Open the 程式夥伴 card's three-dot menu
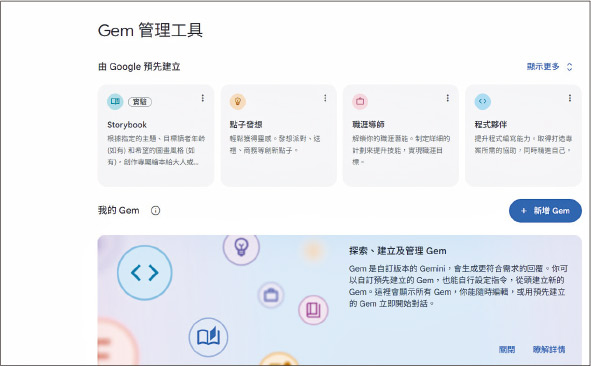 (x=570, y=98)
